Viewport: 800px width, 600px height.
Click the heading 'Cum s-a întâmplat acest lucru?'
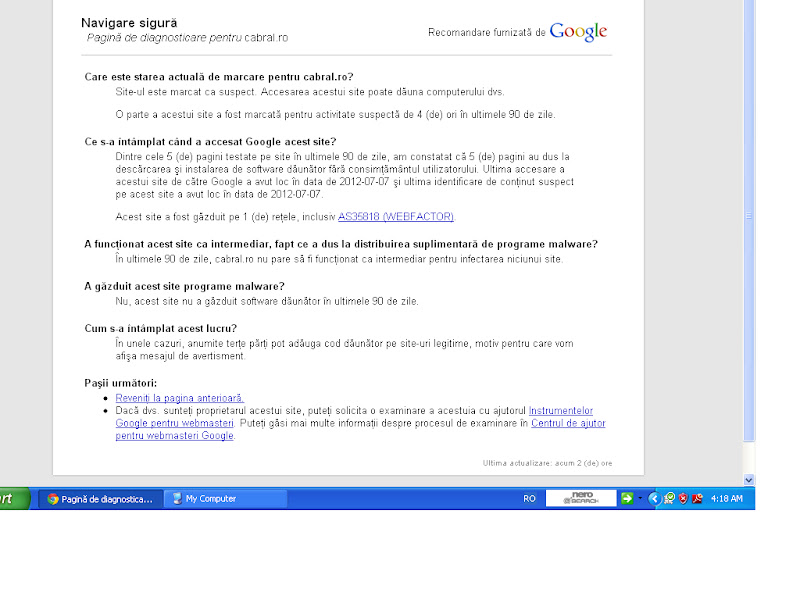(x=161, y=329)
